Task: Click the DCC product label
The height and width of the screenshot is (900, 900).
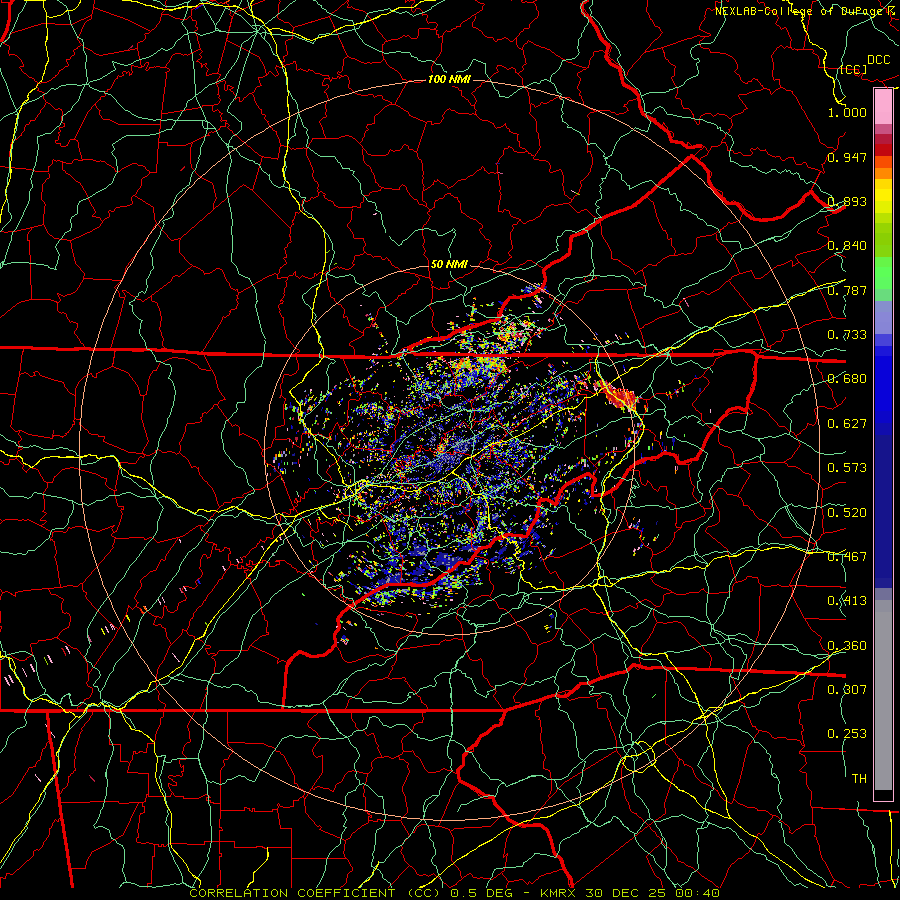Action: coord(878,60)
